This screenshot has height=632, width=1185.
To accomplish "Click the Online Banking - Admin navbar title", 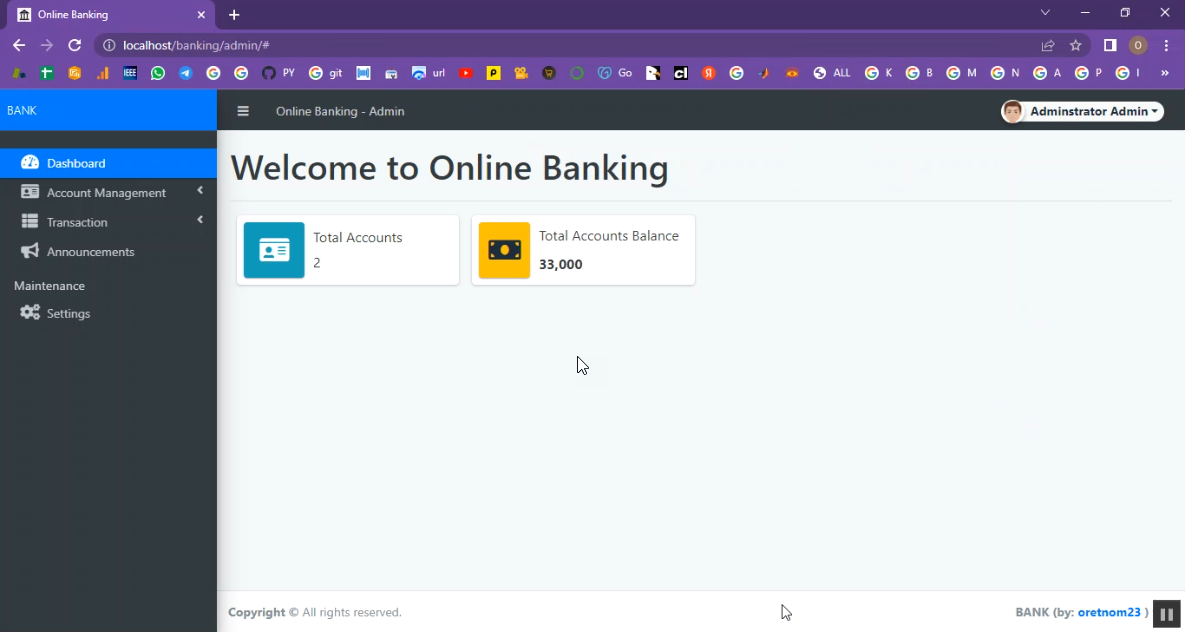I will 340,111.
